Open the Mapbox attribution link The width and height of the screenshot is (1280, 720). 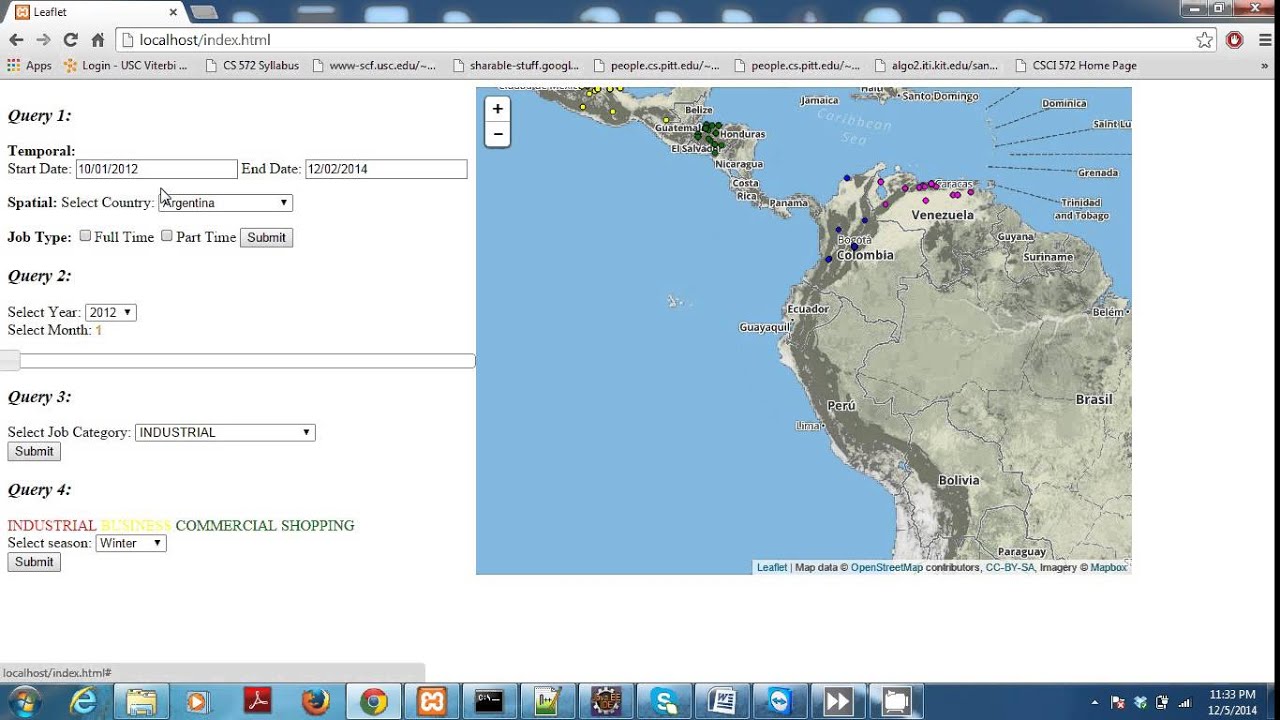[1108, 567]
